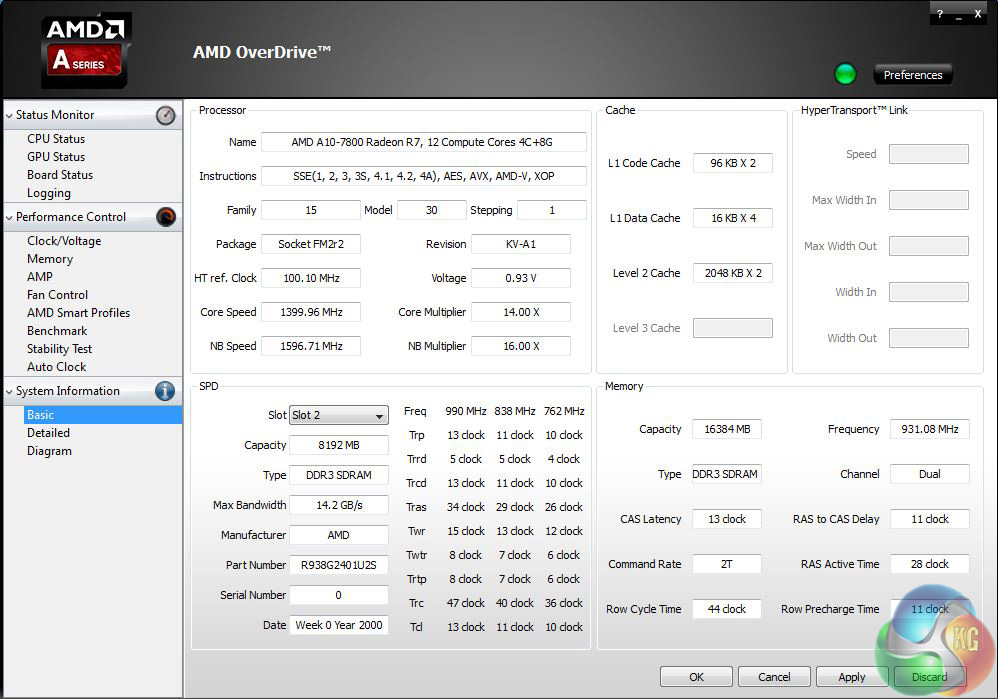Click the Cancel button

[x=774, y=677]
